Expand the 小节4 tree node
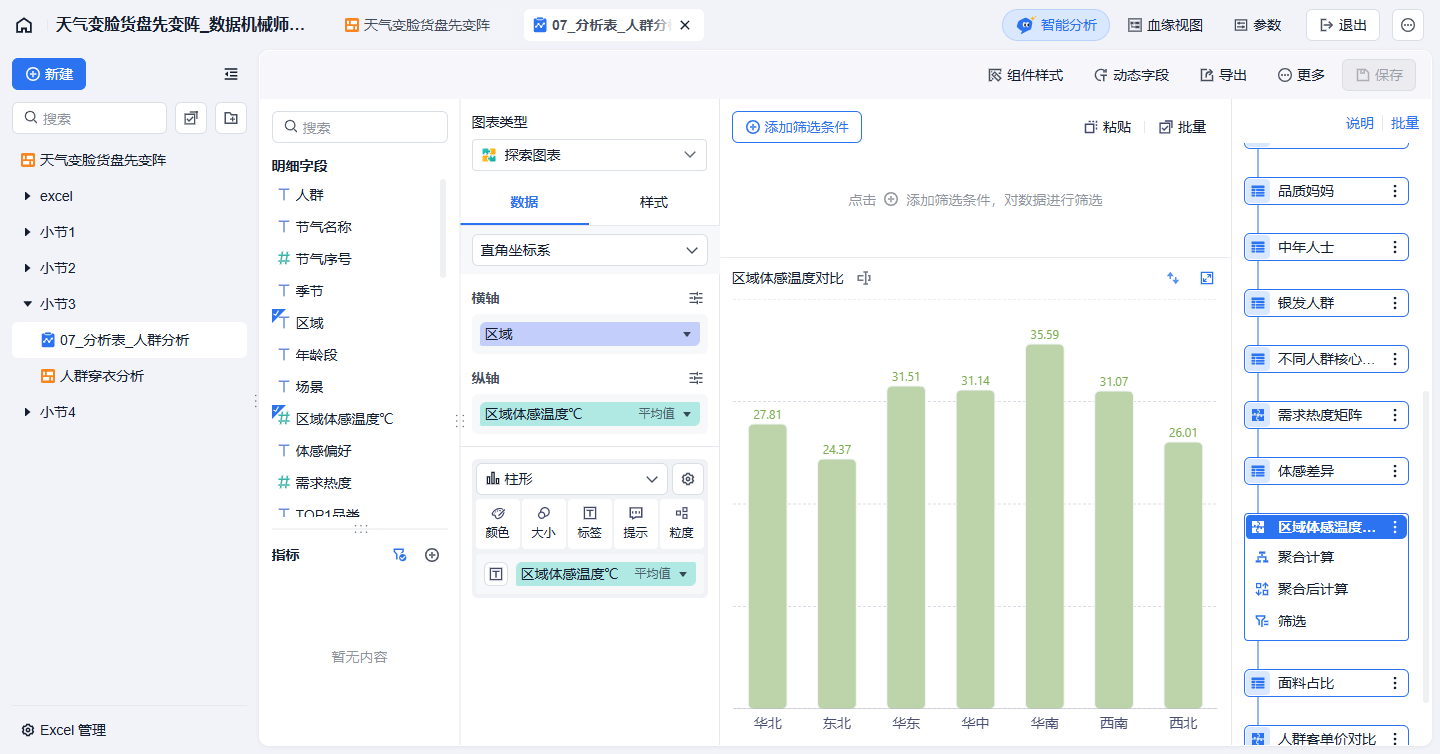This screenshot has height=754, width=1440. point(27,412)
